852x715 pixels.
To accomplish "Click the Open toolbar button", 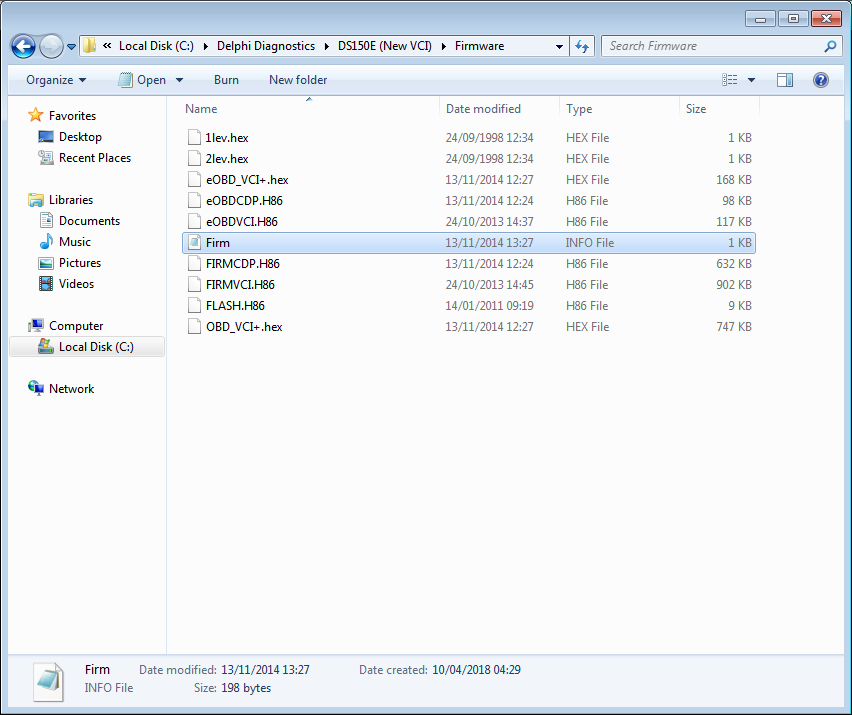I will pos(142,80).
